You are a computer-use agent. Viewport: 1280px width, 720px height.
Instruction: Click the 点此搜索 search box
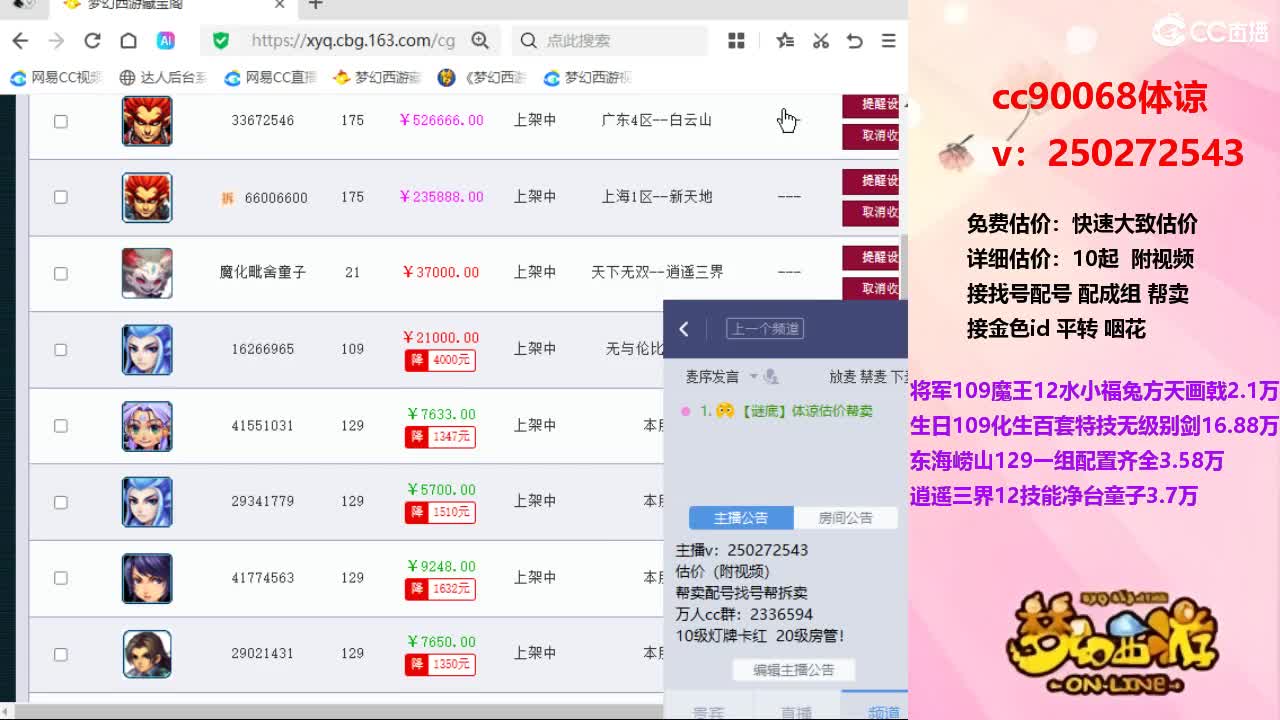[x=610, y=41]
